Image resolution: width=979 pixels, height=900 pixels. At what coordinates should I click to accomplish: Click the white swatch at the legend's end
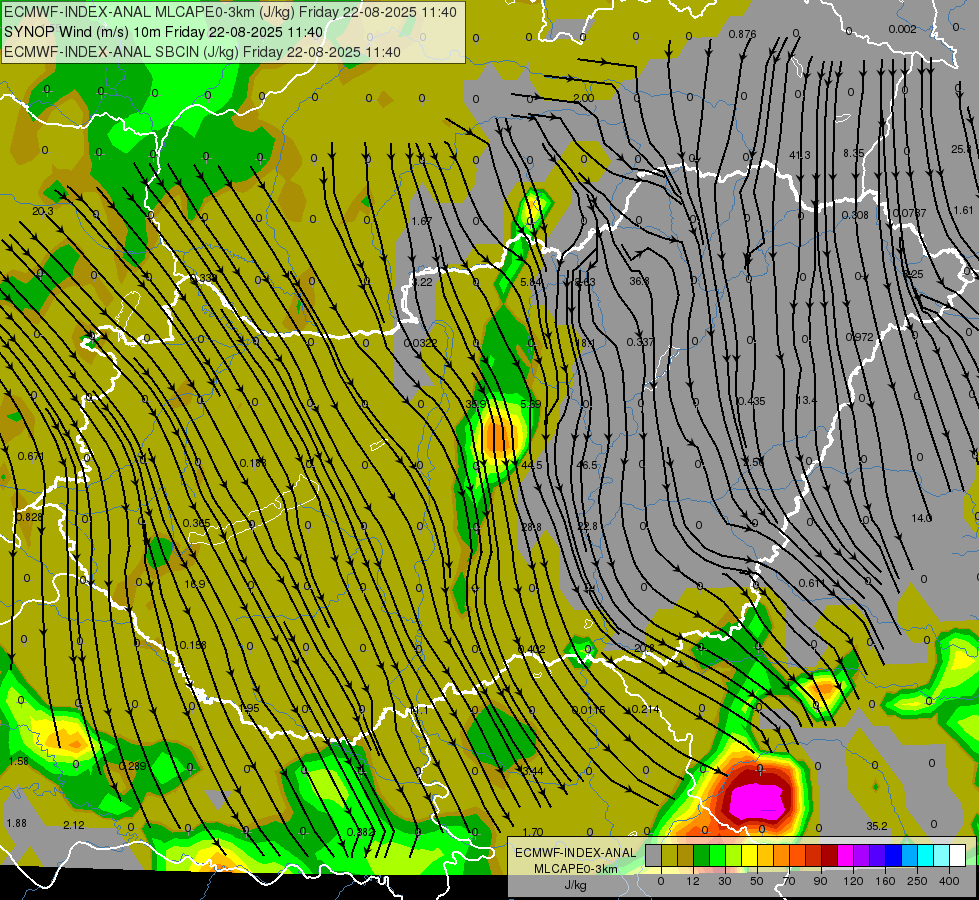[x=957, y=855]
